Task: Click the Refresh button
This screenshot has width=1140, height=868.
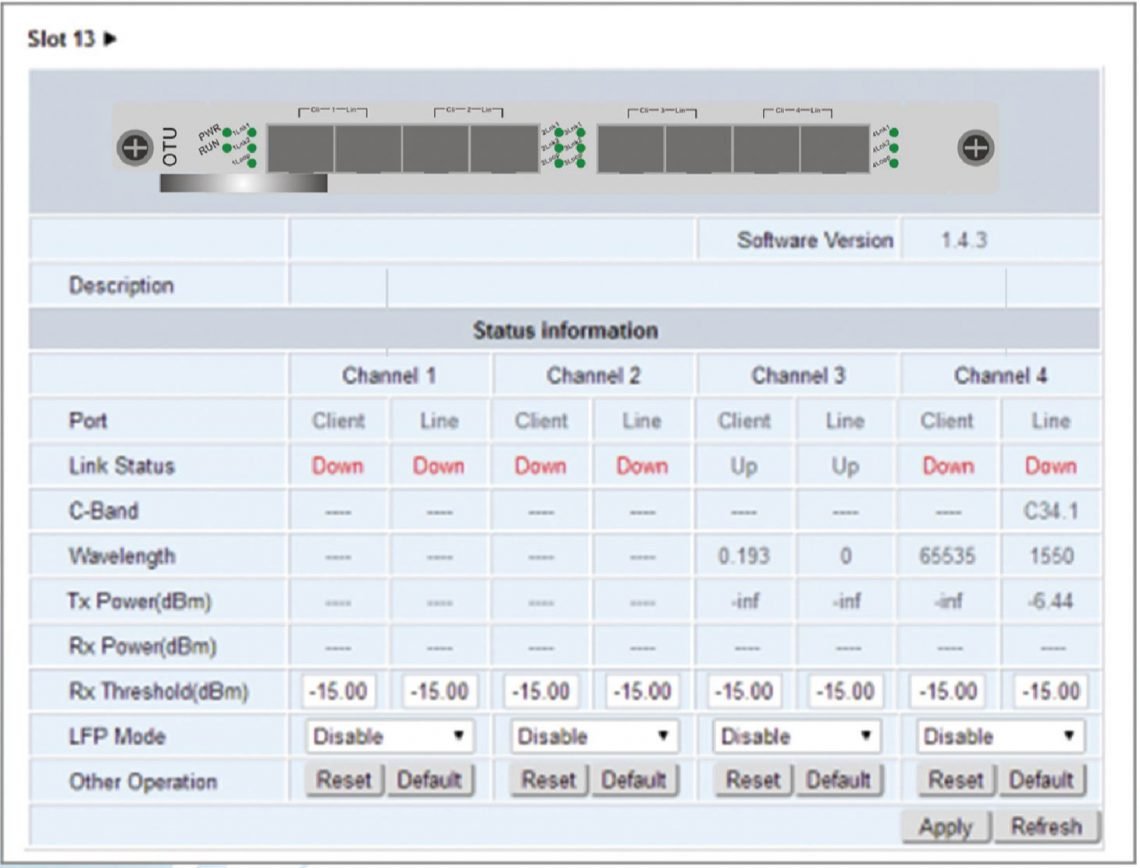Action: [x=1049, y=826]
